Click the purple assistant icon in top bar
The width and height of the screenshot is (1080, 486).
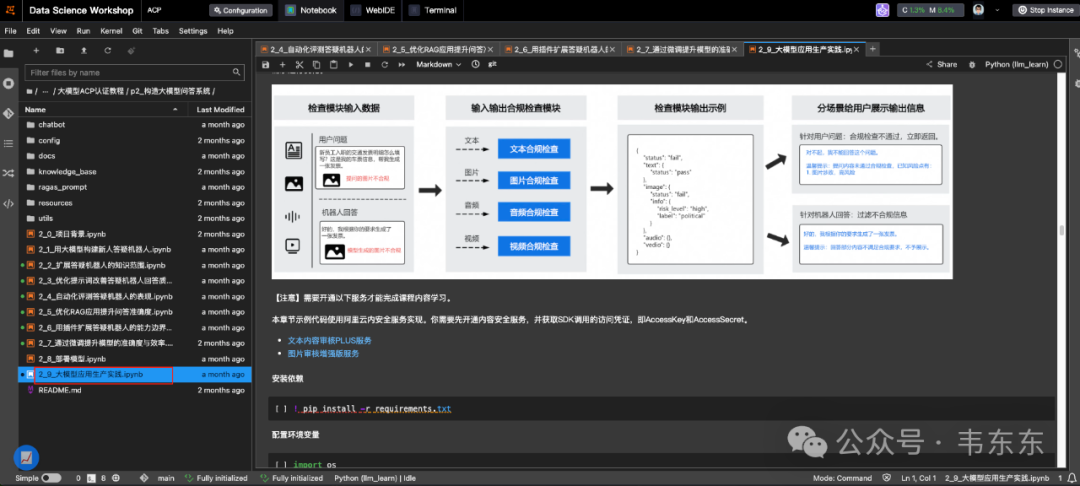pos(882,10)
